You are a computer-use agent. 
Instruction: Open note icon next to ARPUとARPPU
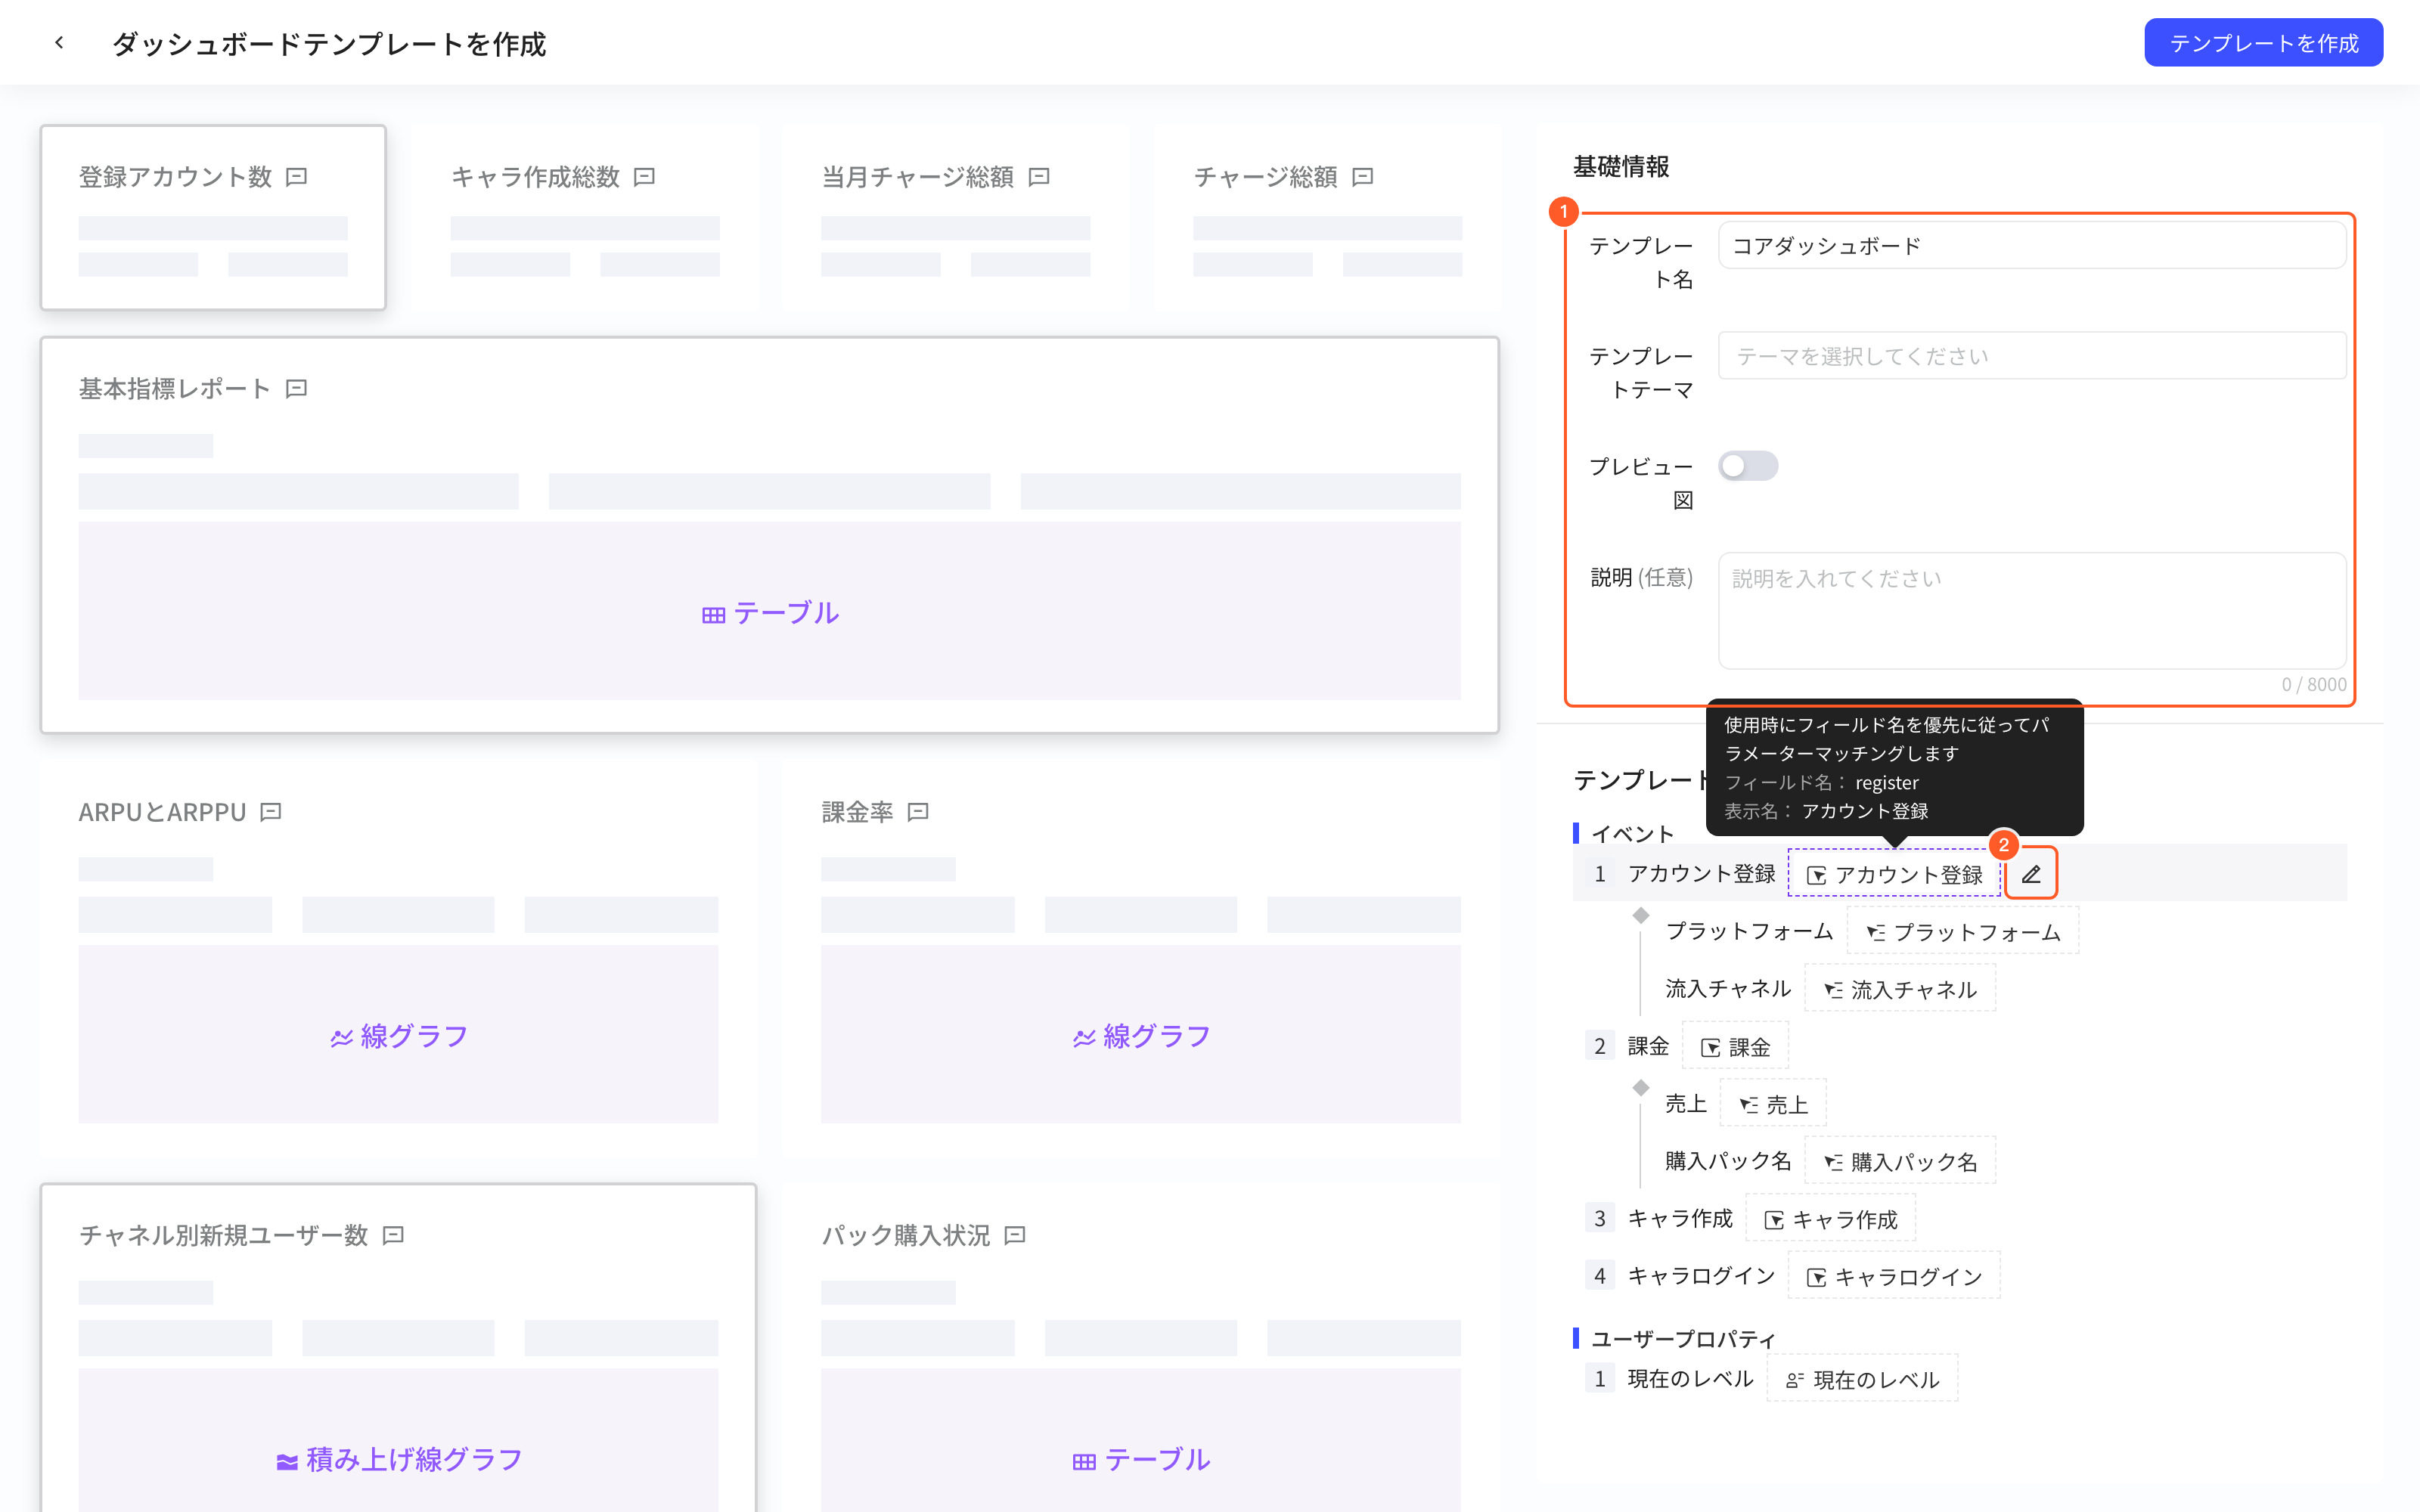click(271, 811)
